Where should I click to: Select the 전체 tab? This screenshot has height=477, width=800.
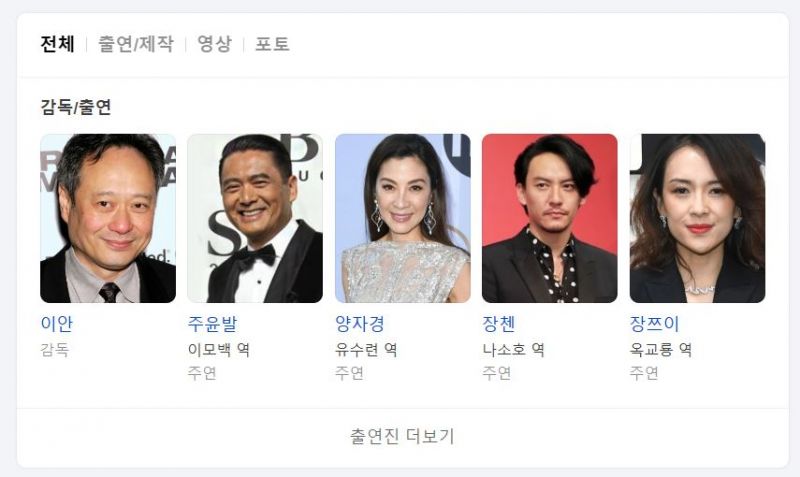[x=58, y=44]
